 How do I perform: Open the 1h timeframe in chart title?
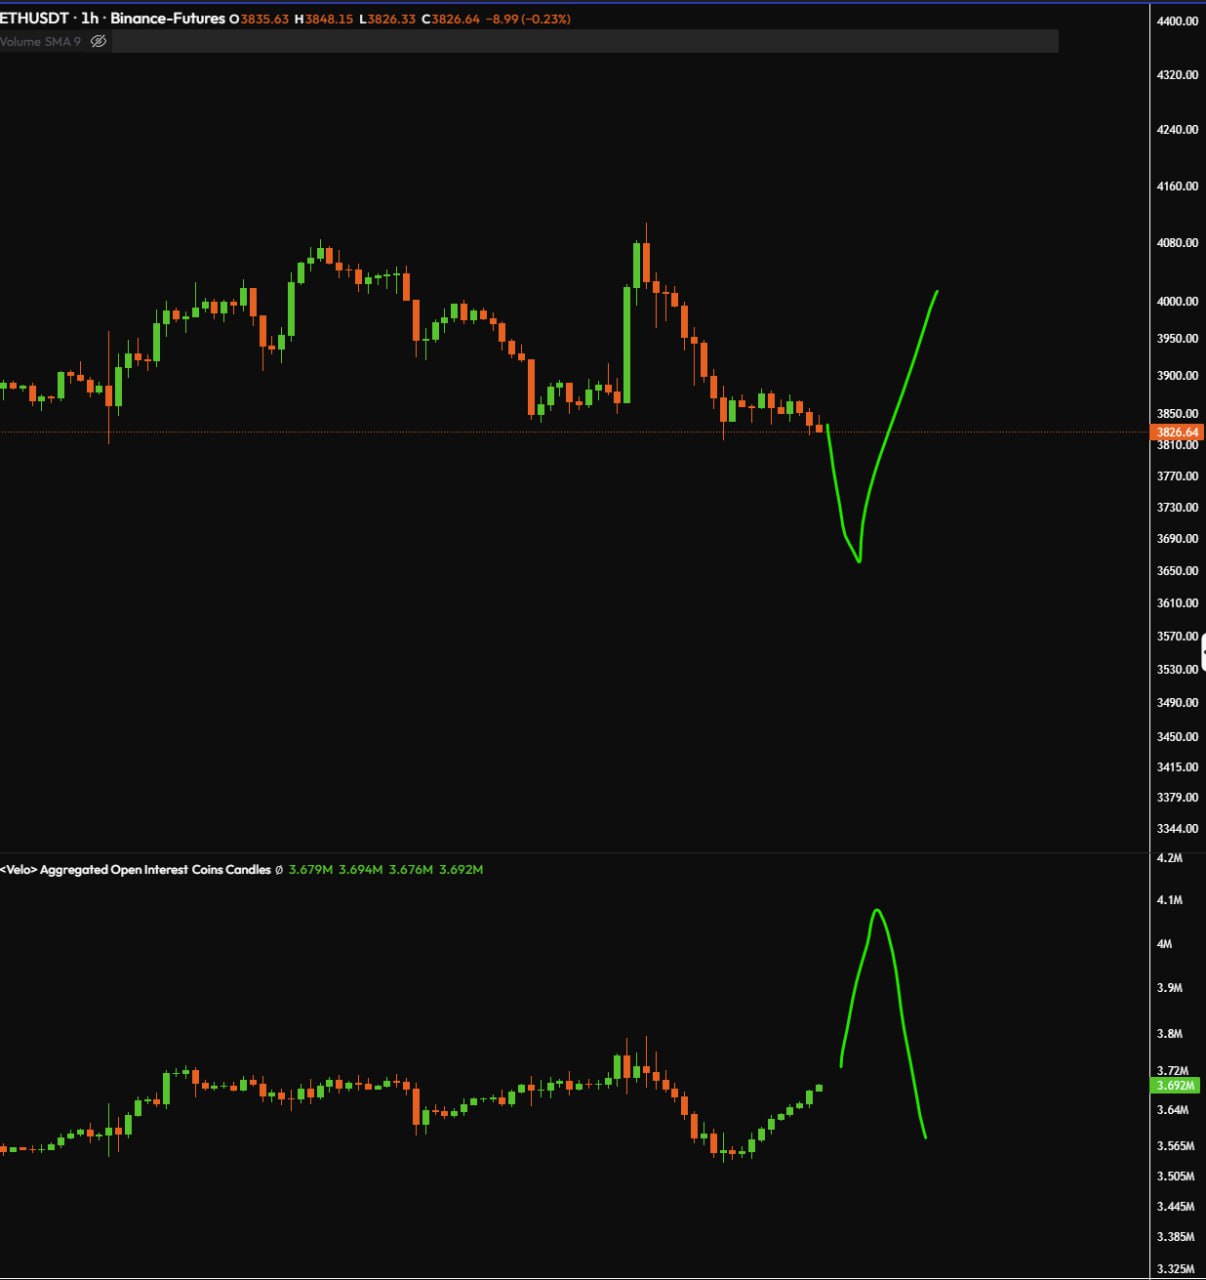click(x=90, y=18)
